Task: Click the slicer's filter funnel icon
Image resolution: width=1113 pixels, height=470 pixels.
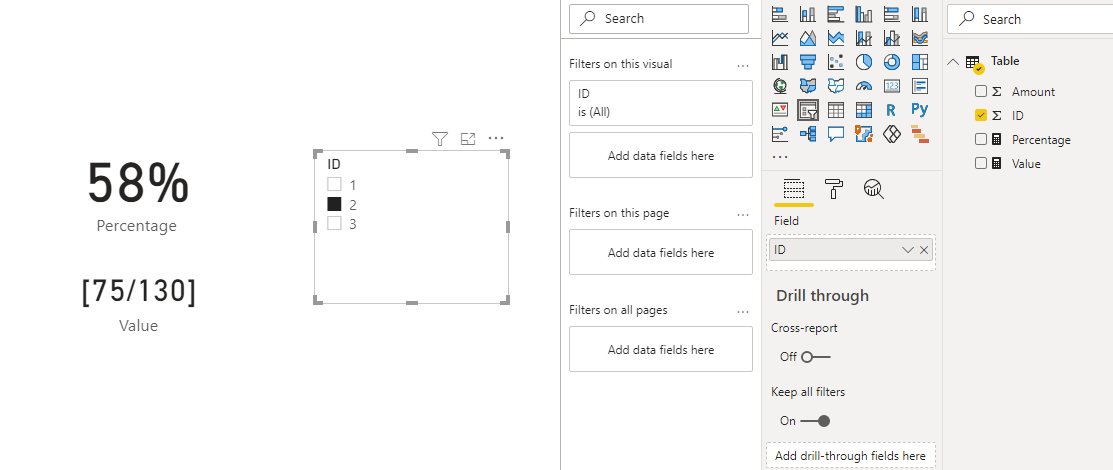Action: tap(440, 139)
